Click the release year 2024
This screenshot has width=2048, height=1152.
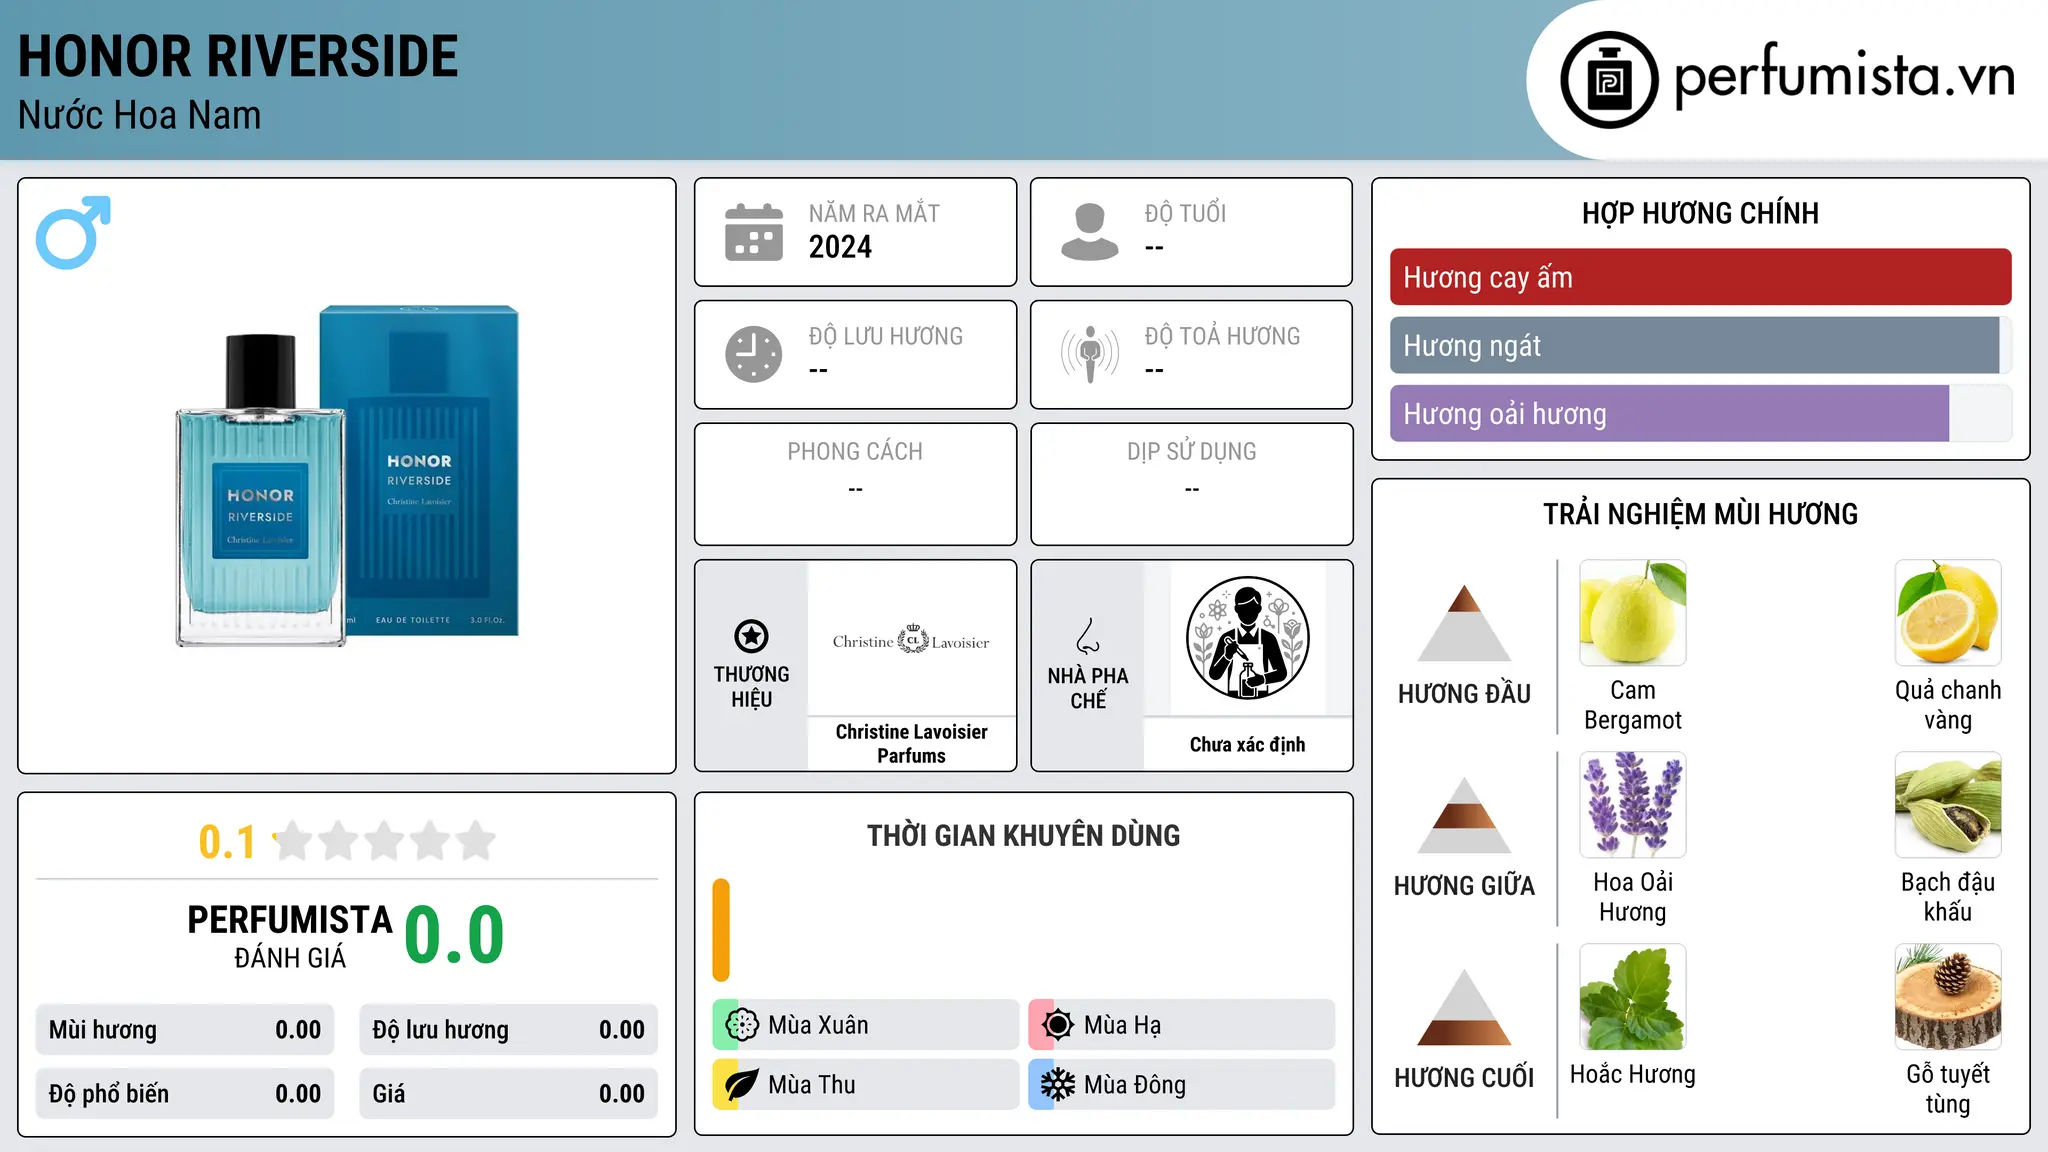coord(840,247)
